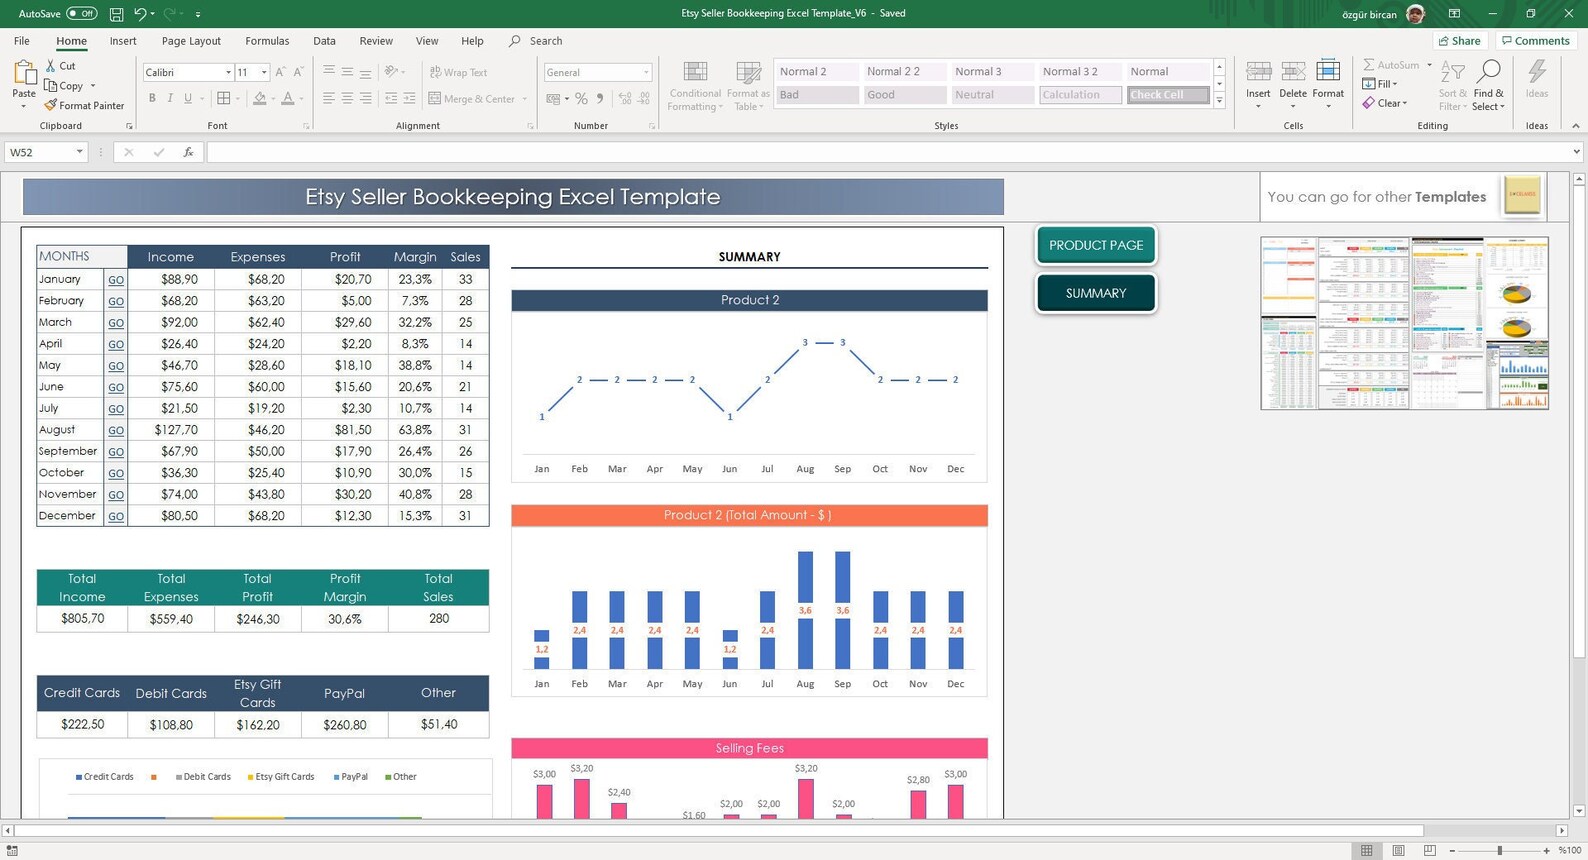
Task: Click the AutoSum sigma icon
Action: (x=1369, y=65)
